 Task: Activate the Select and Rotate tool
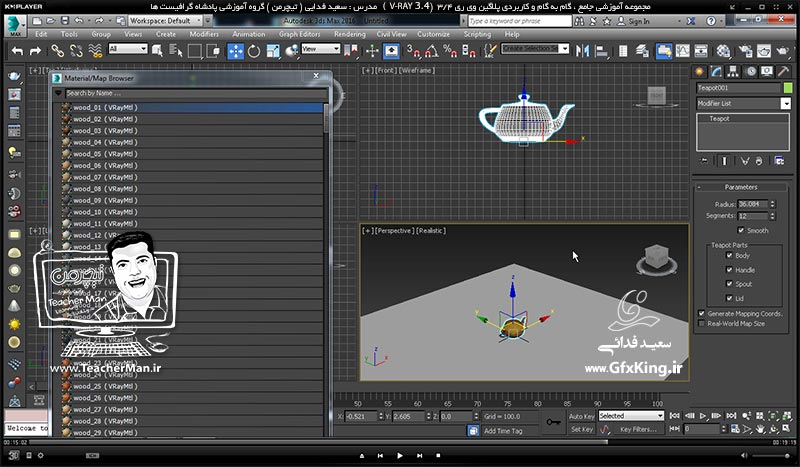(x=254, y=51)
